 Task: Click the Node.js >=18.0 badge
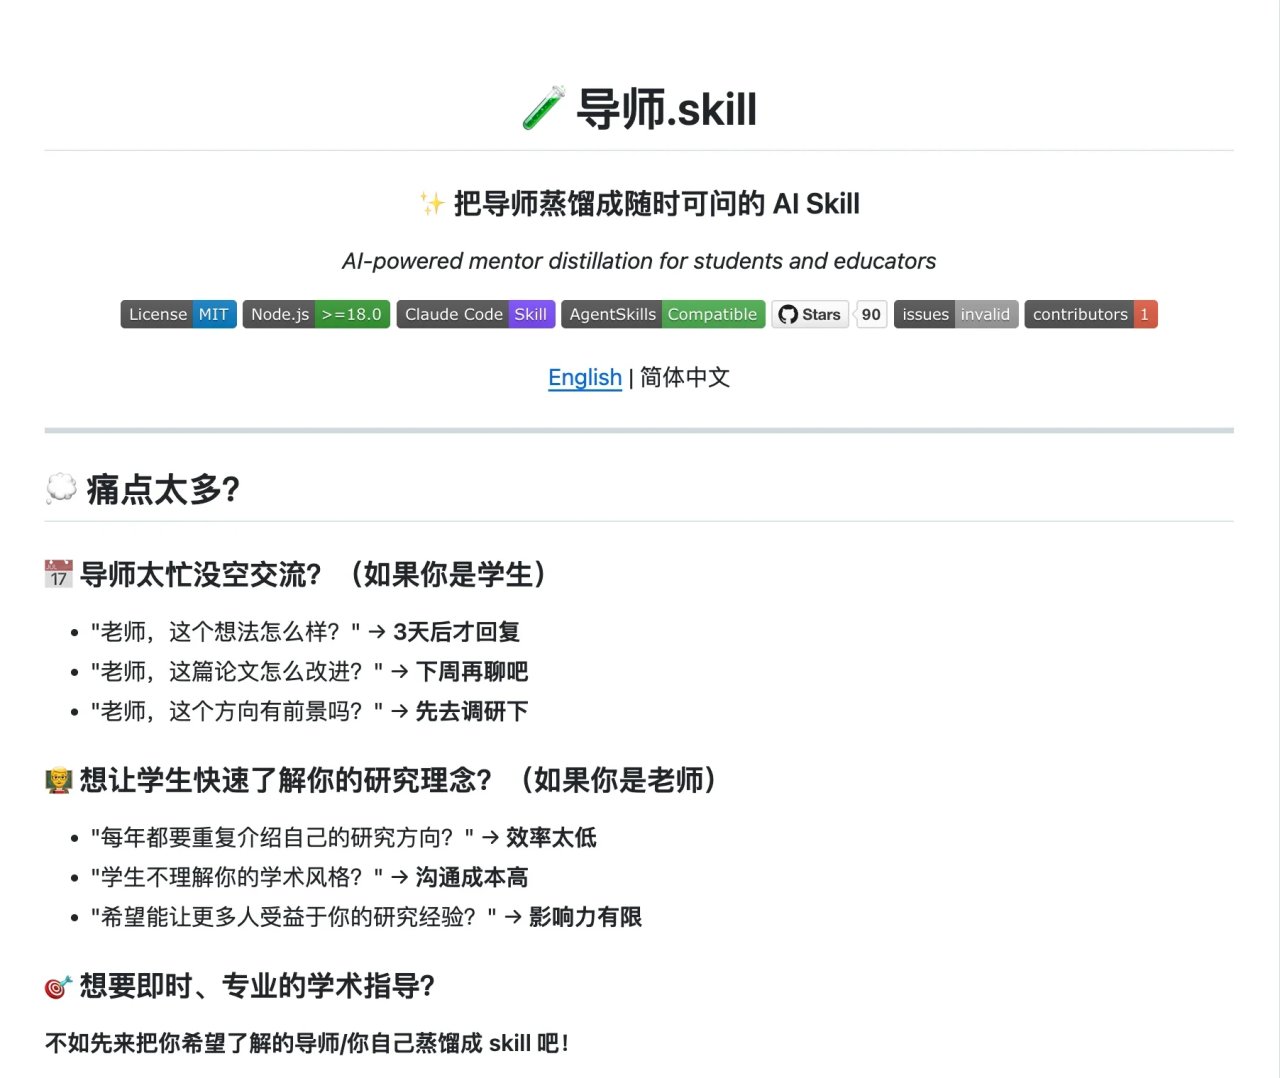coord(316,314)
